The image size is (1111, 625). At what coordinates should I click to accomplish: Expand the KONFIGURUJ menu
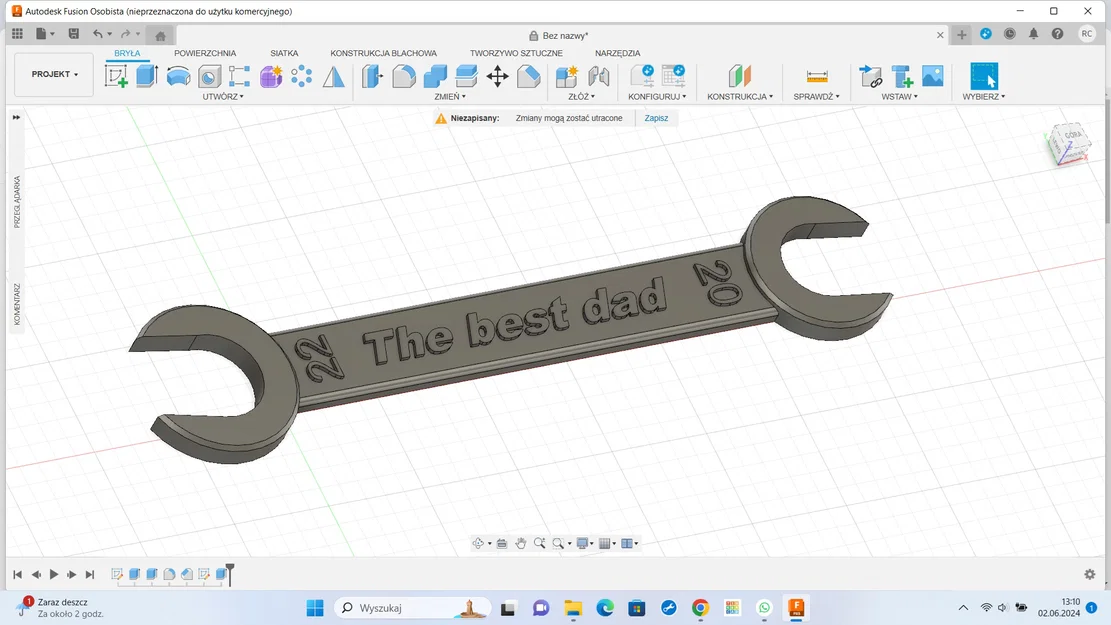pos(657,96)
